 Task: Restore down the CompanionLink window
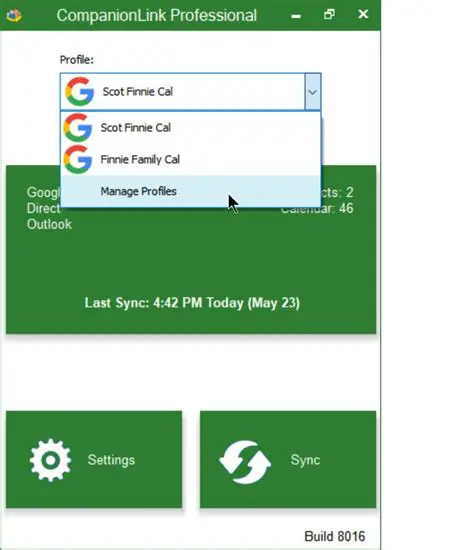329,15
